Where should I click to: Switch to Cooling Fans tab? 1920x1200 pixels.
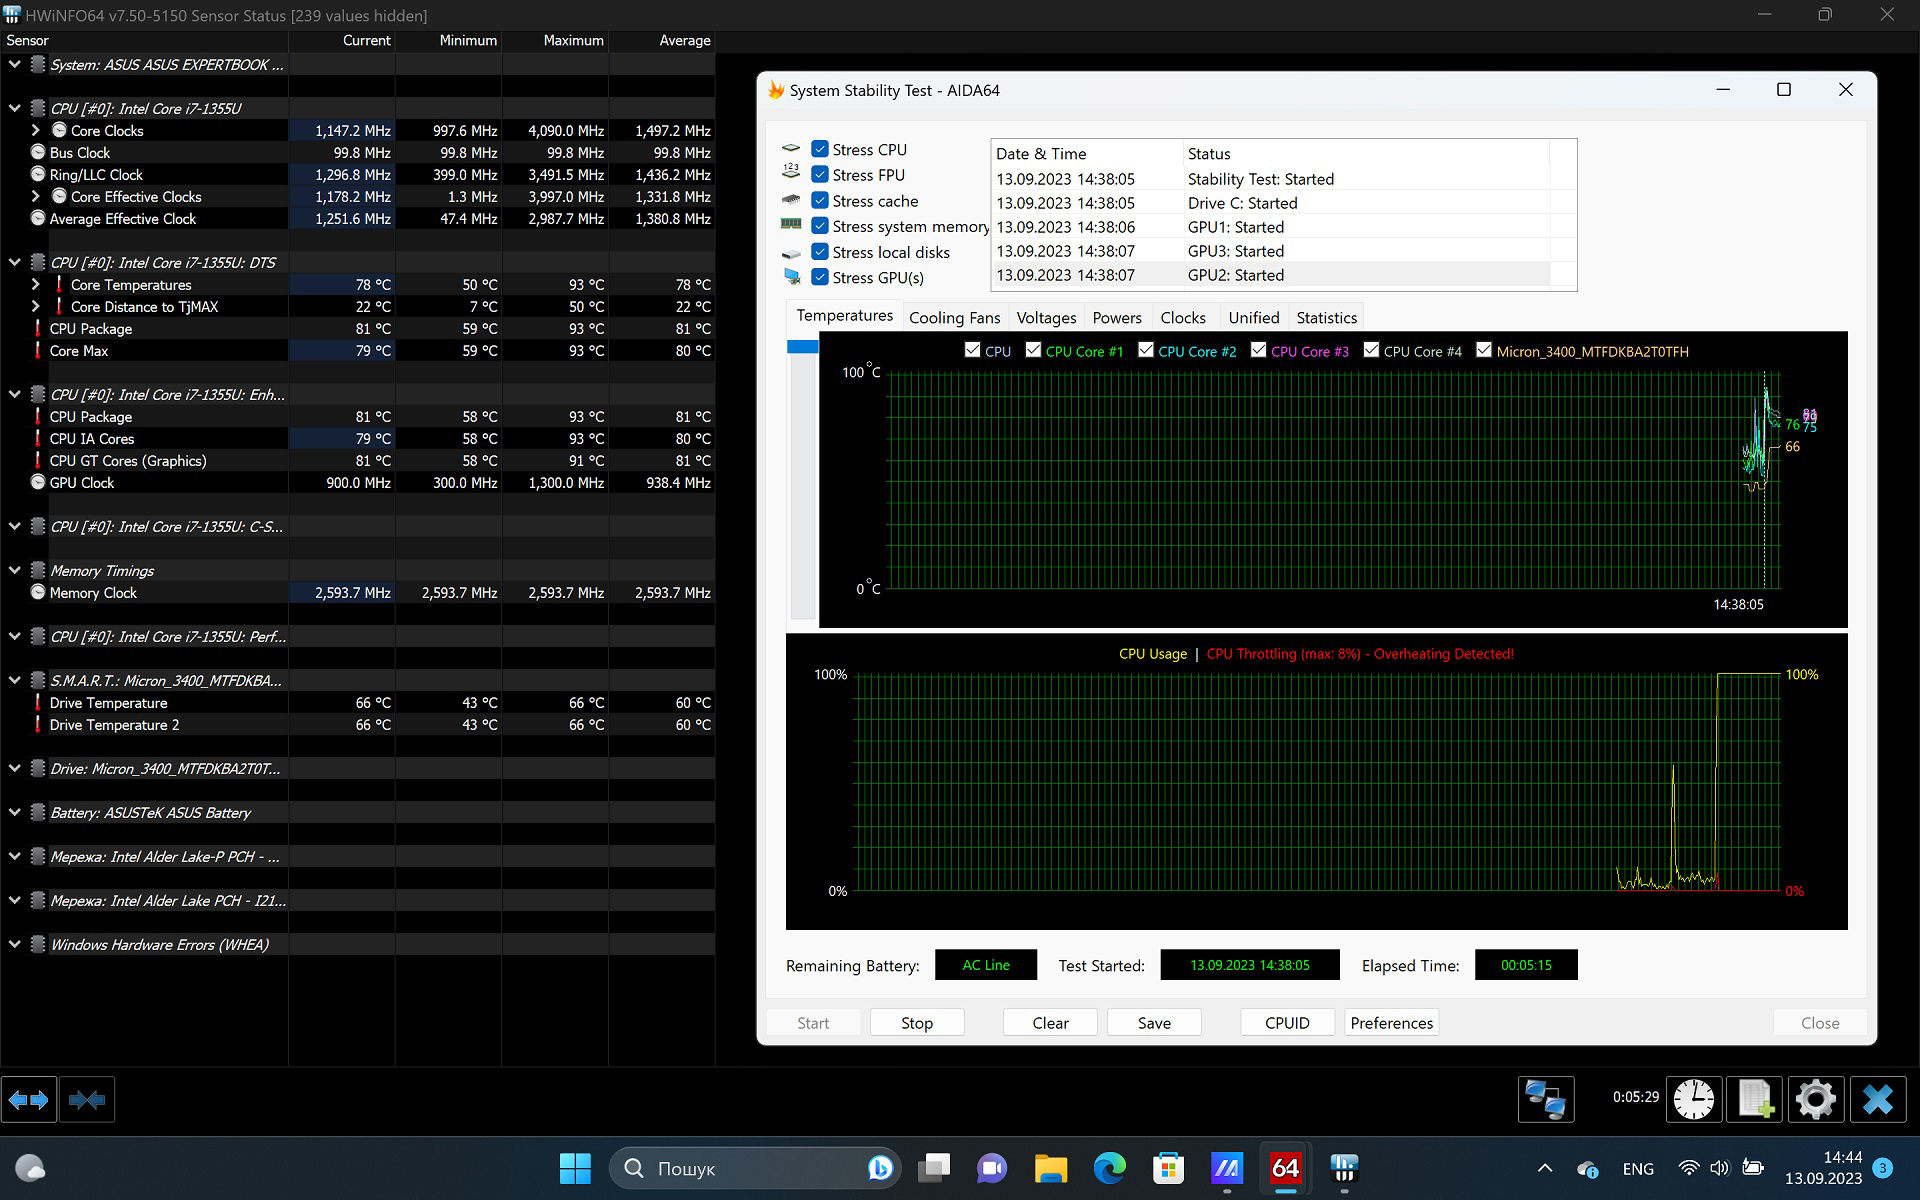click(954, 318)
